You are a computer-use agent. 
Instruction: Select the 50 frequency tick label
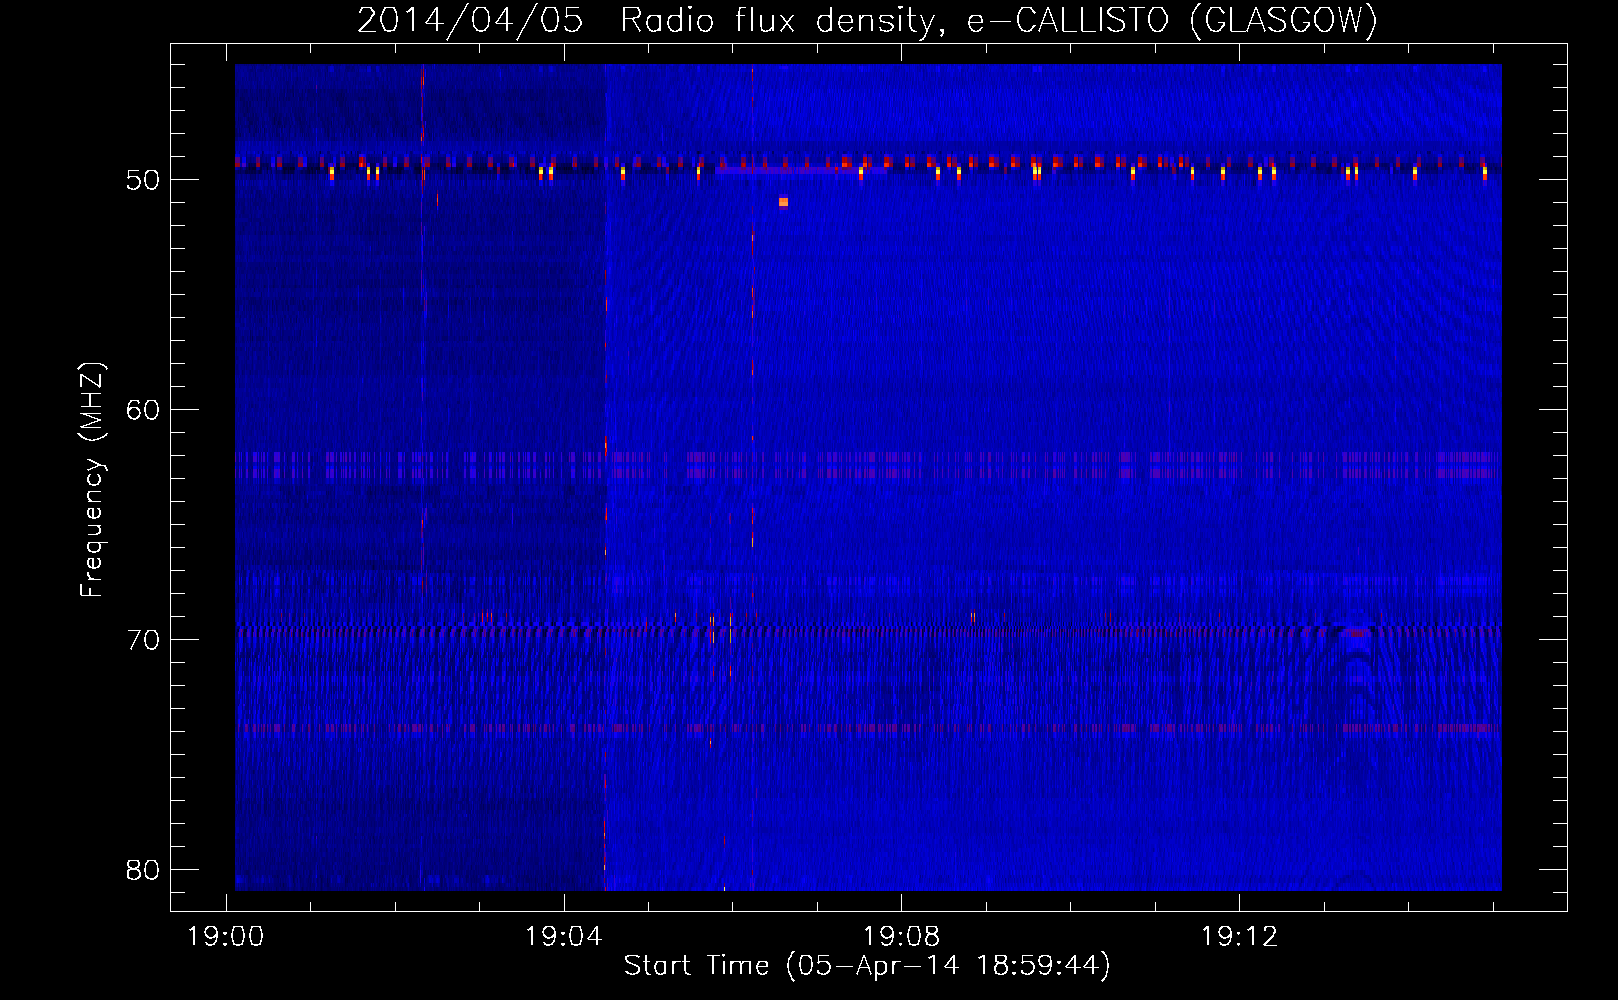[143, 181]
